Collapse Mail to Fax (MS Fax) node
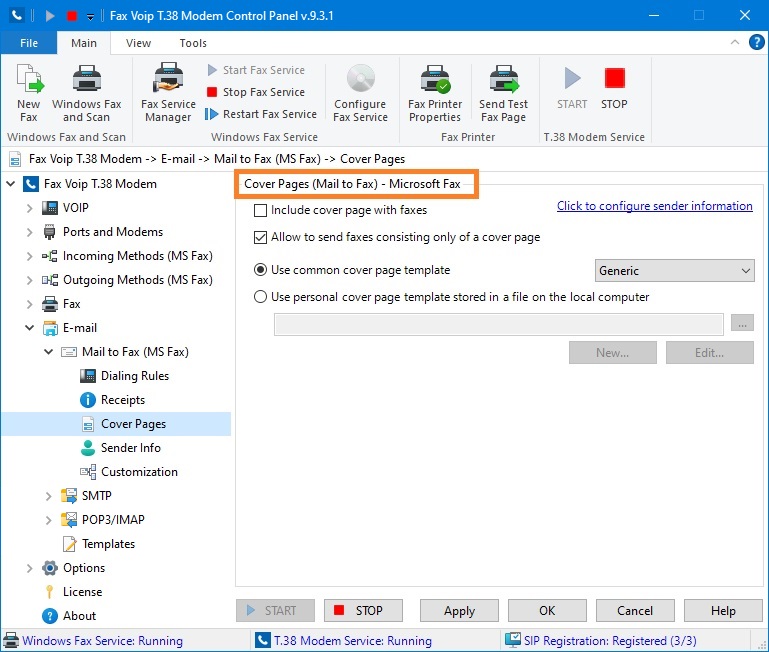This screenshot has height=652, width=769. (48, 352)
